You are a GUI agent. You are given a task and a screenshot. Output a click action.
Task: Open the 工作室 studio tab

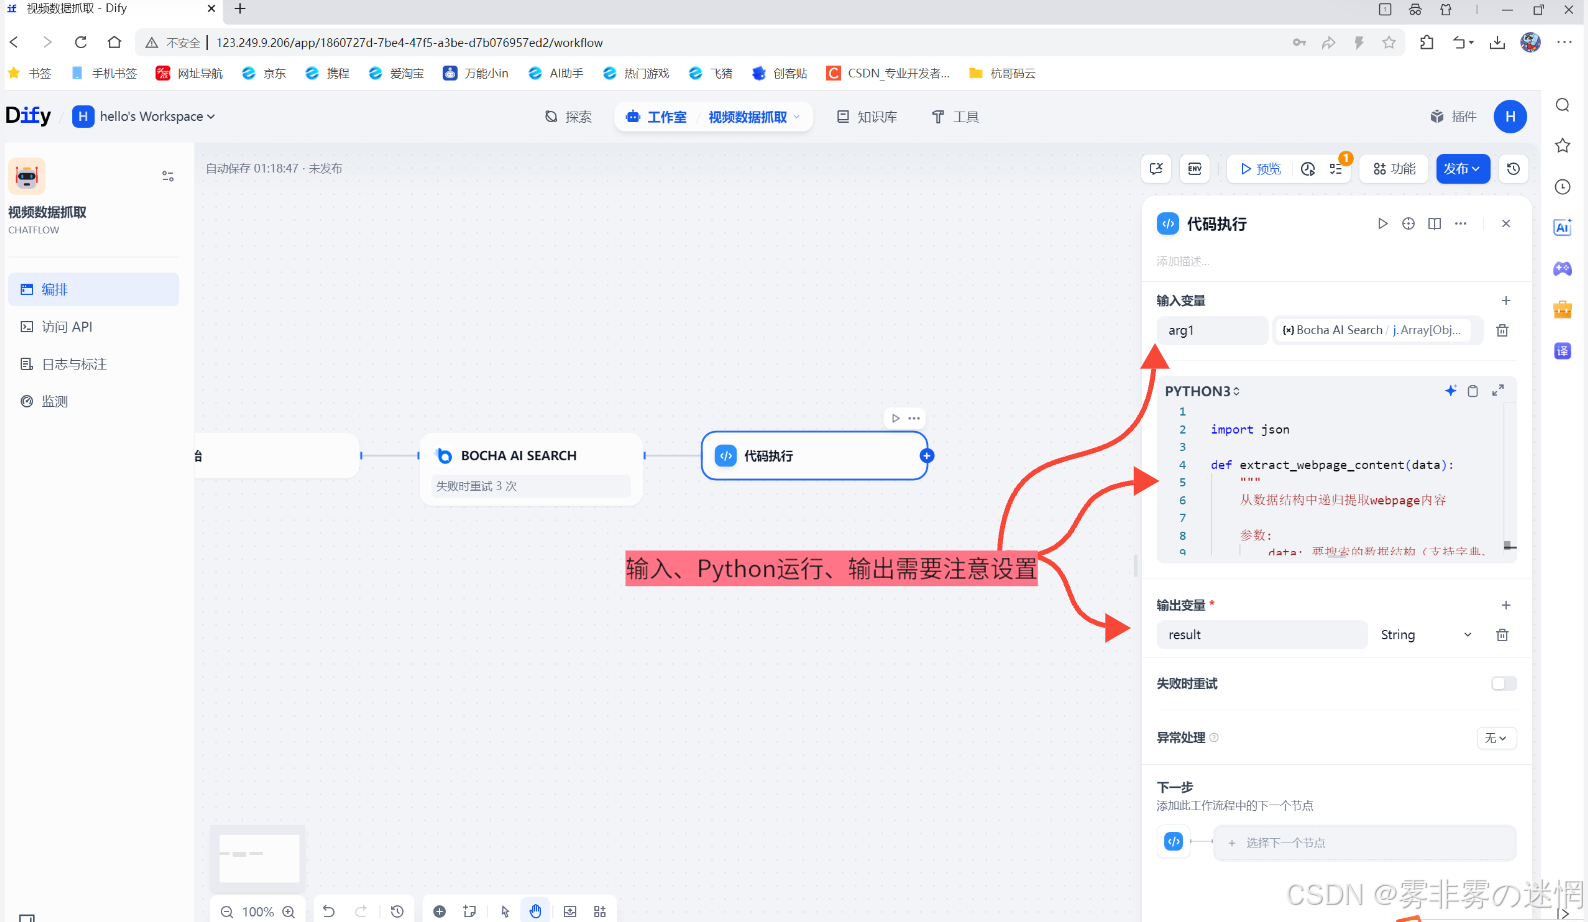pos(656,117)
